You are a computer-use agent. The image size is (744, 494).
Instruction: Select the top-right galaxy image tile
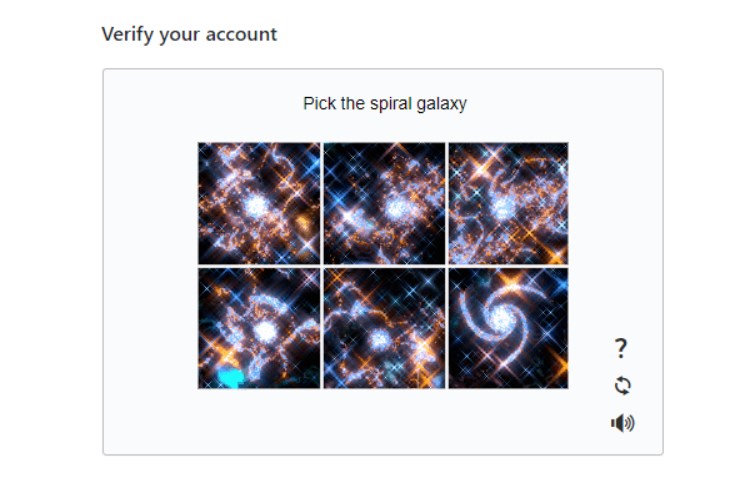(x=508, y=203)
